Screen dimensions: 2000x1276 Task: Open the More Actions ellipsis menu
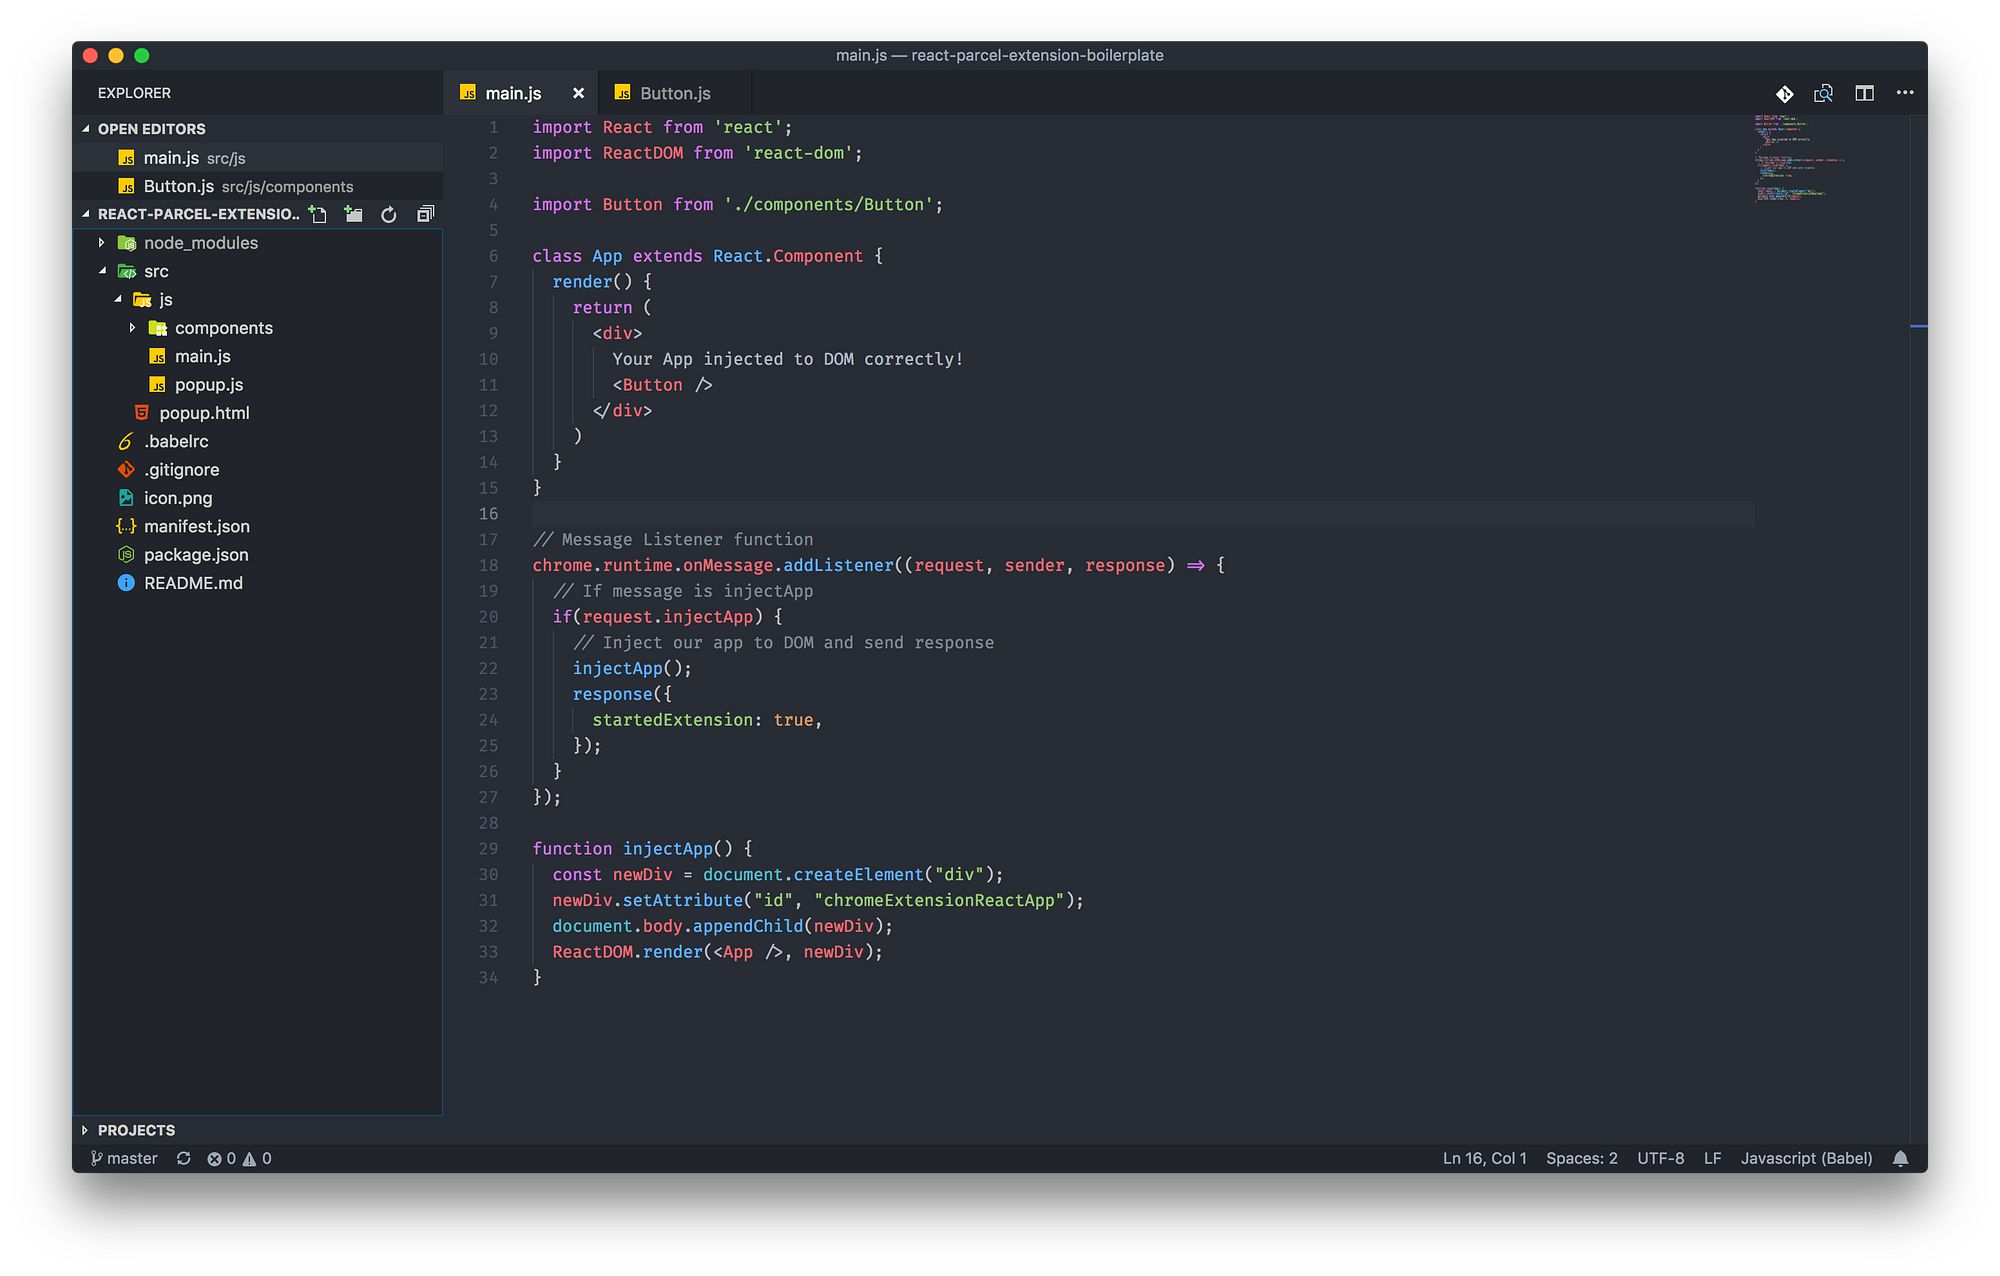coord(1904,93)
